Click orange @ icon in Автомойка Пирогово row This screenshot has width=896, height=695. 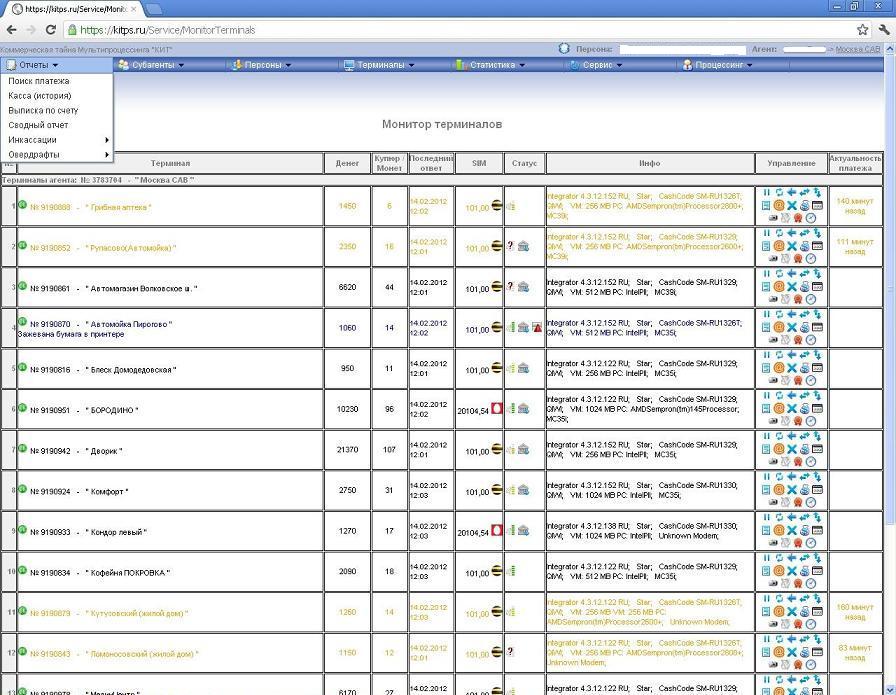(x=778, y=327)
